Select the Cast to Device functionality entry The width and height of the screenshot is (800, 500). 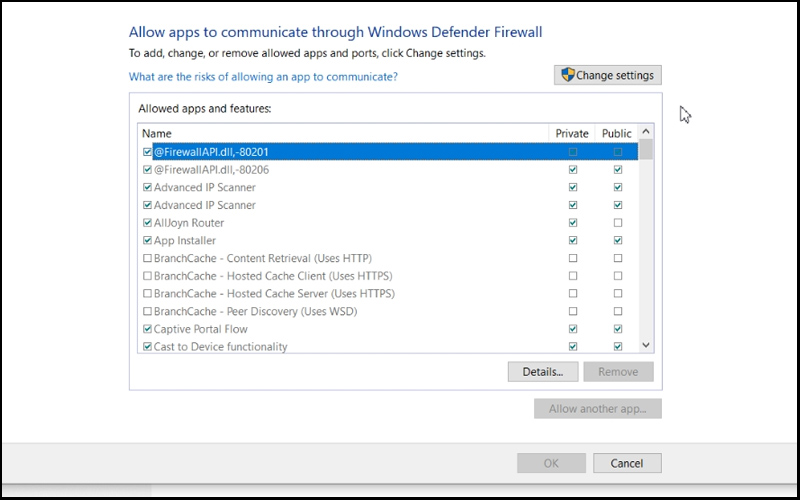(388, 346)
